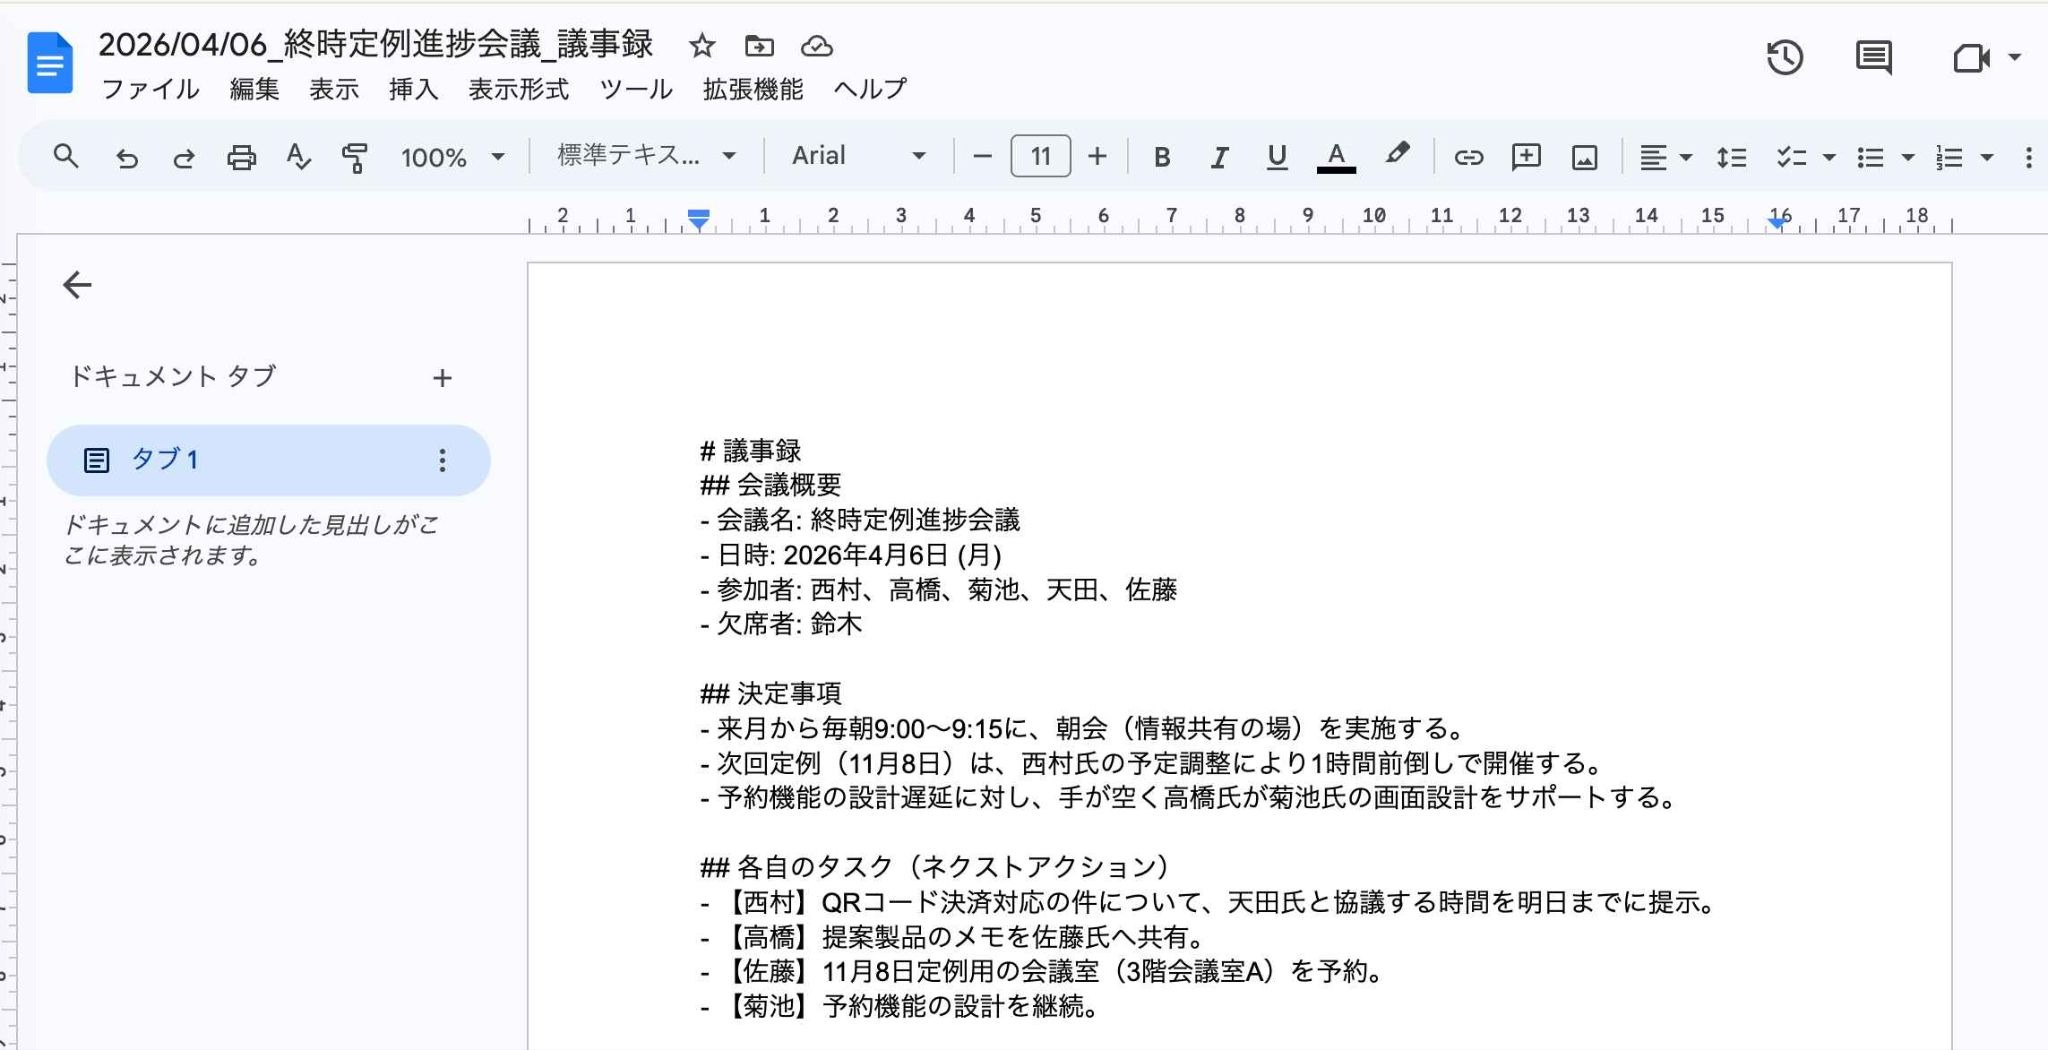
Task: Insert a link via toolbar
Action: (x=1468, y=157)
